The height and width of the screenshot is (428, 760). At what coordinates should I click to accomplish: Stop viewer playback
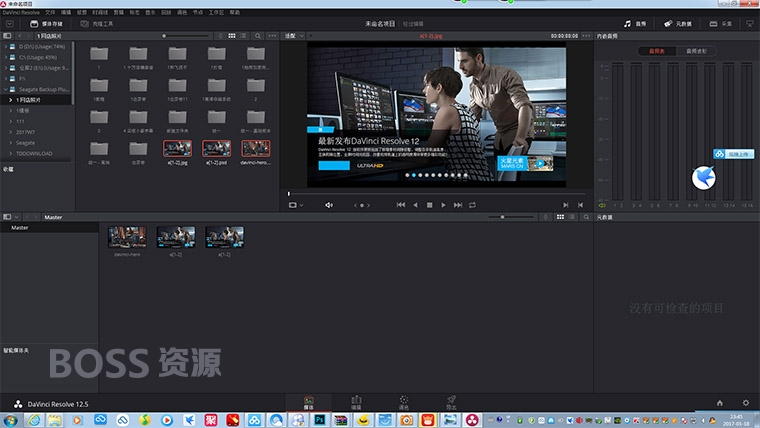429,205
